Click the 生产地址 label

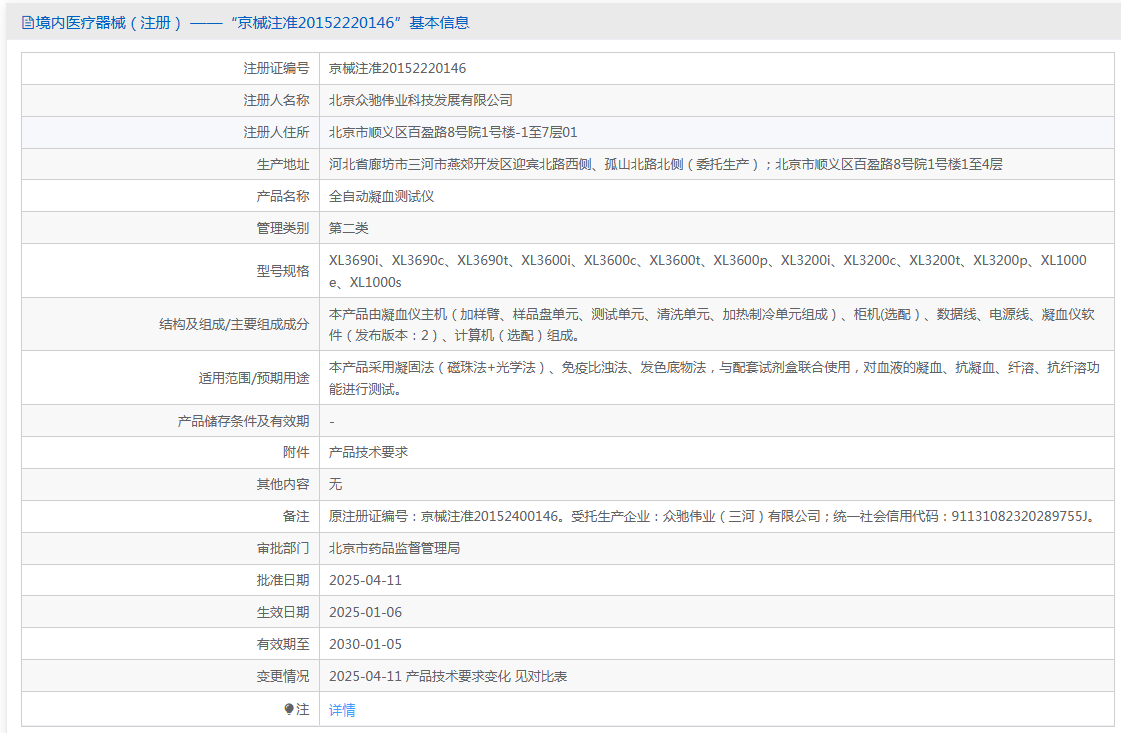click(283, 164)
